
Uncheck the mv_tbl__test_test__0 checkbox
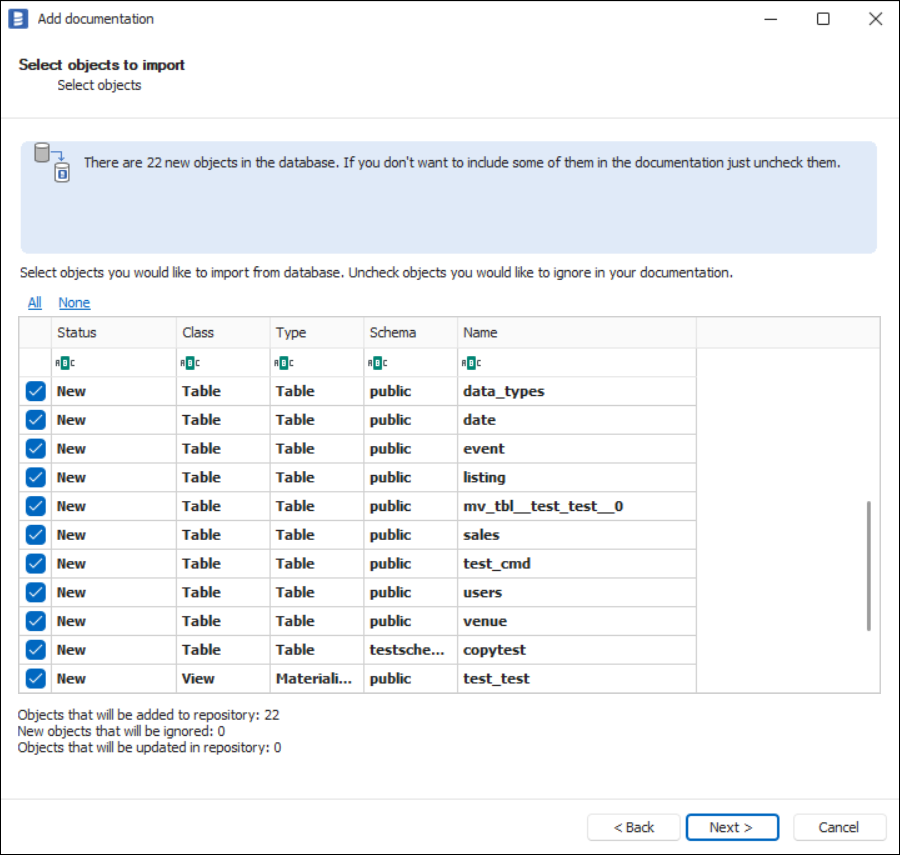[x=36, y=506]
